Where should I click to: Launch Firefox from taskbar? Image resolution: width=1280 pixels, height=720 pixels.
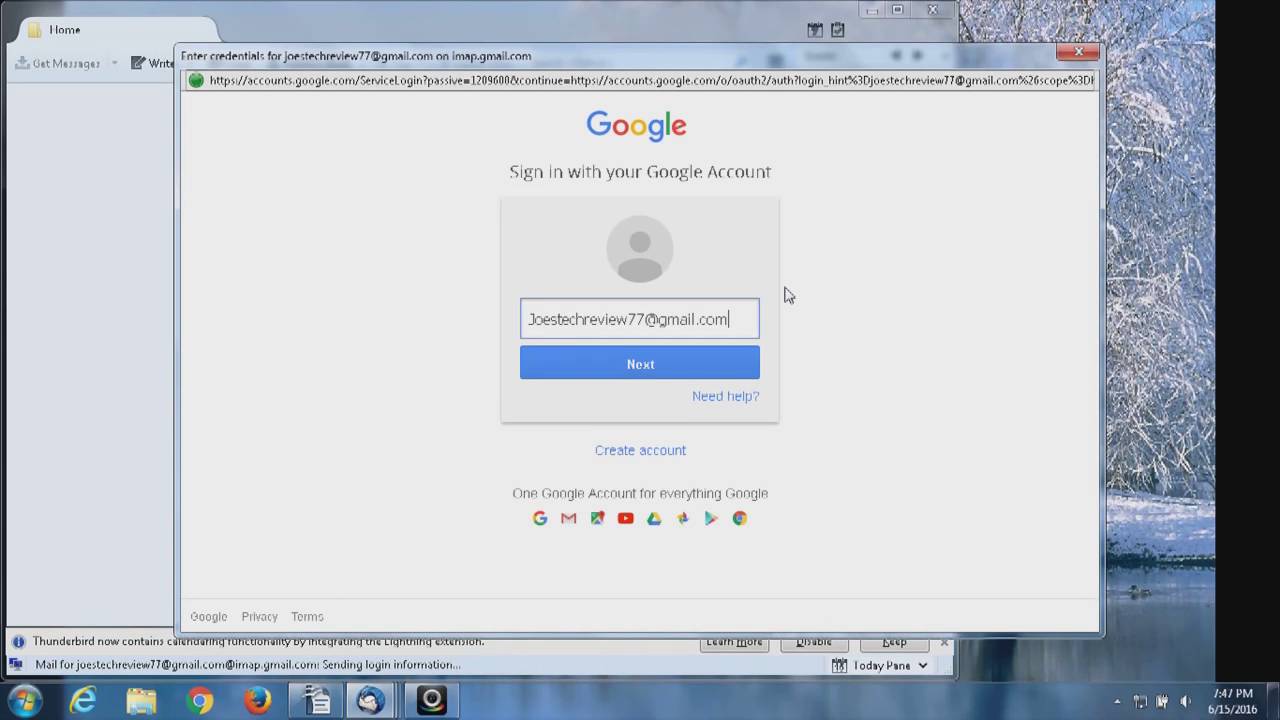click(258, 701)
